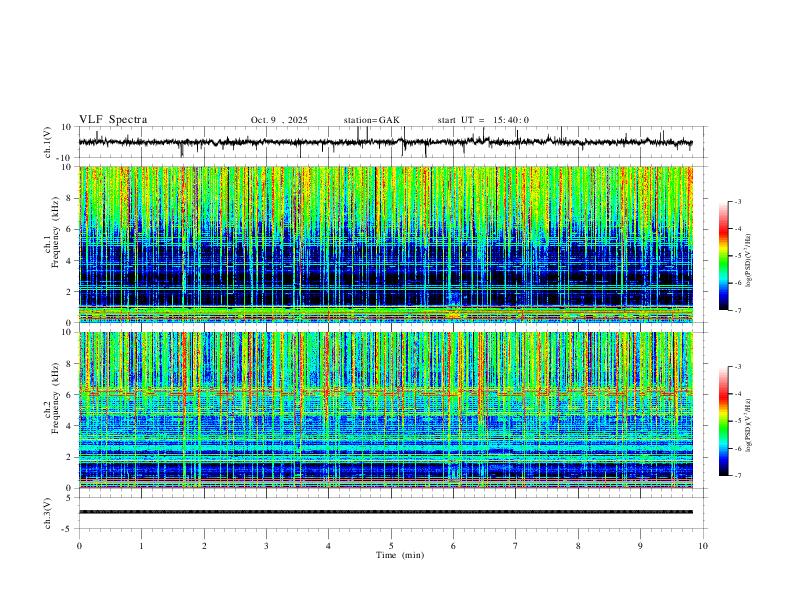Click the "2" tick on ch.2 frequency axis
792x612 pixels.
[70, 456]
